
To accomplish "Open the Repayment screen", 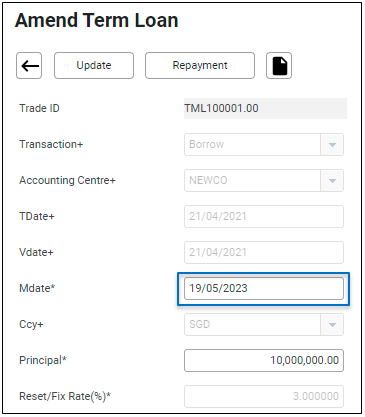I will pyautogui.click(x=200, y=65).
